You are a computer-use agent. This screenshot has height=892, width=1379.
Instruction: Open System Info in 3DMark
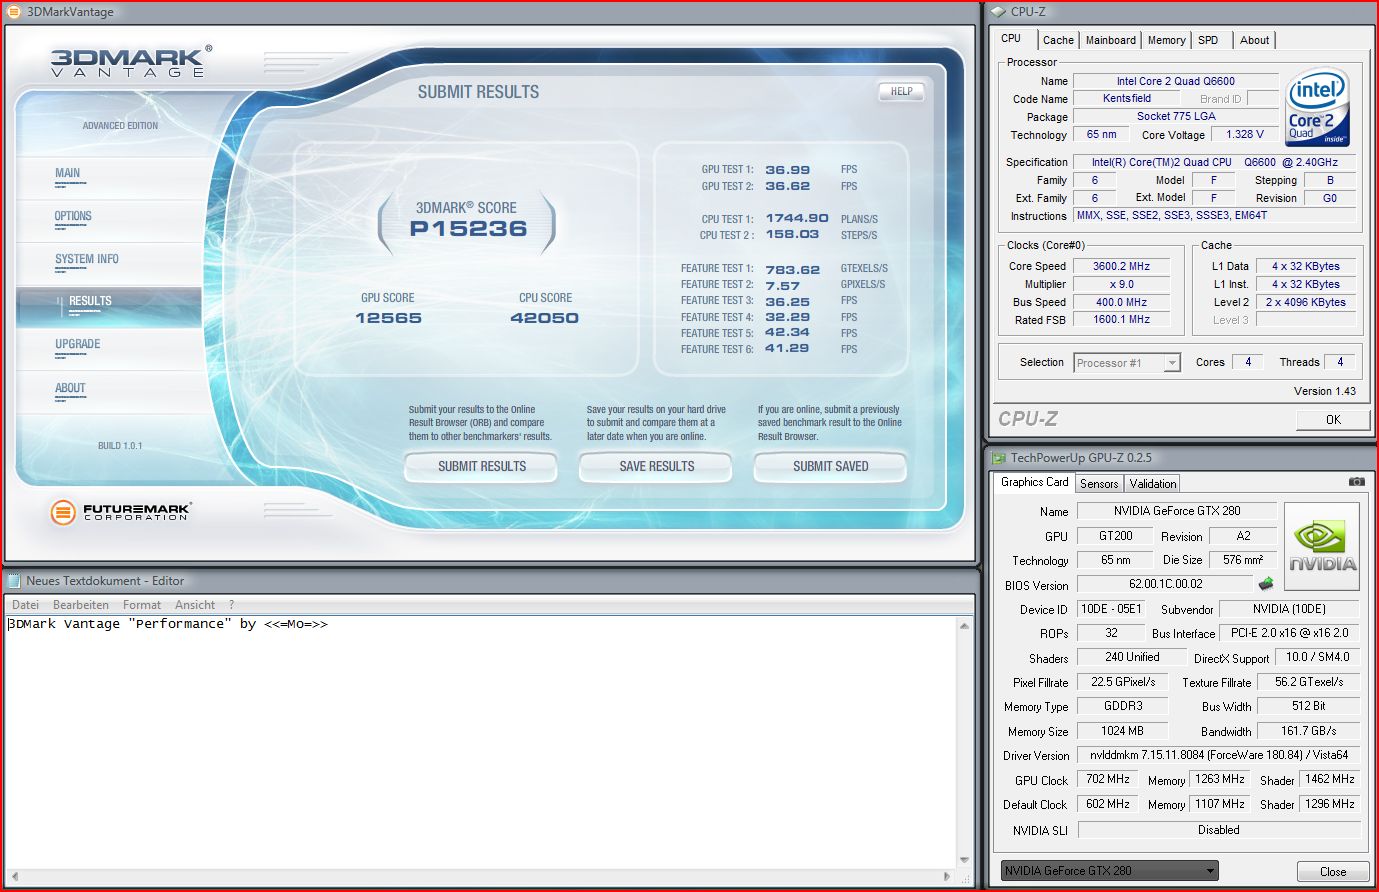pyautogui.click(x=87, y=259)
